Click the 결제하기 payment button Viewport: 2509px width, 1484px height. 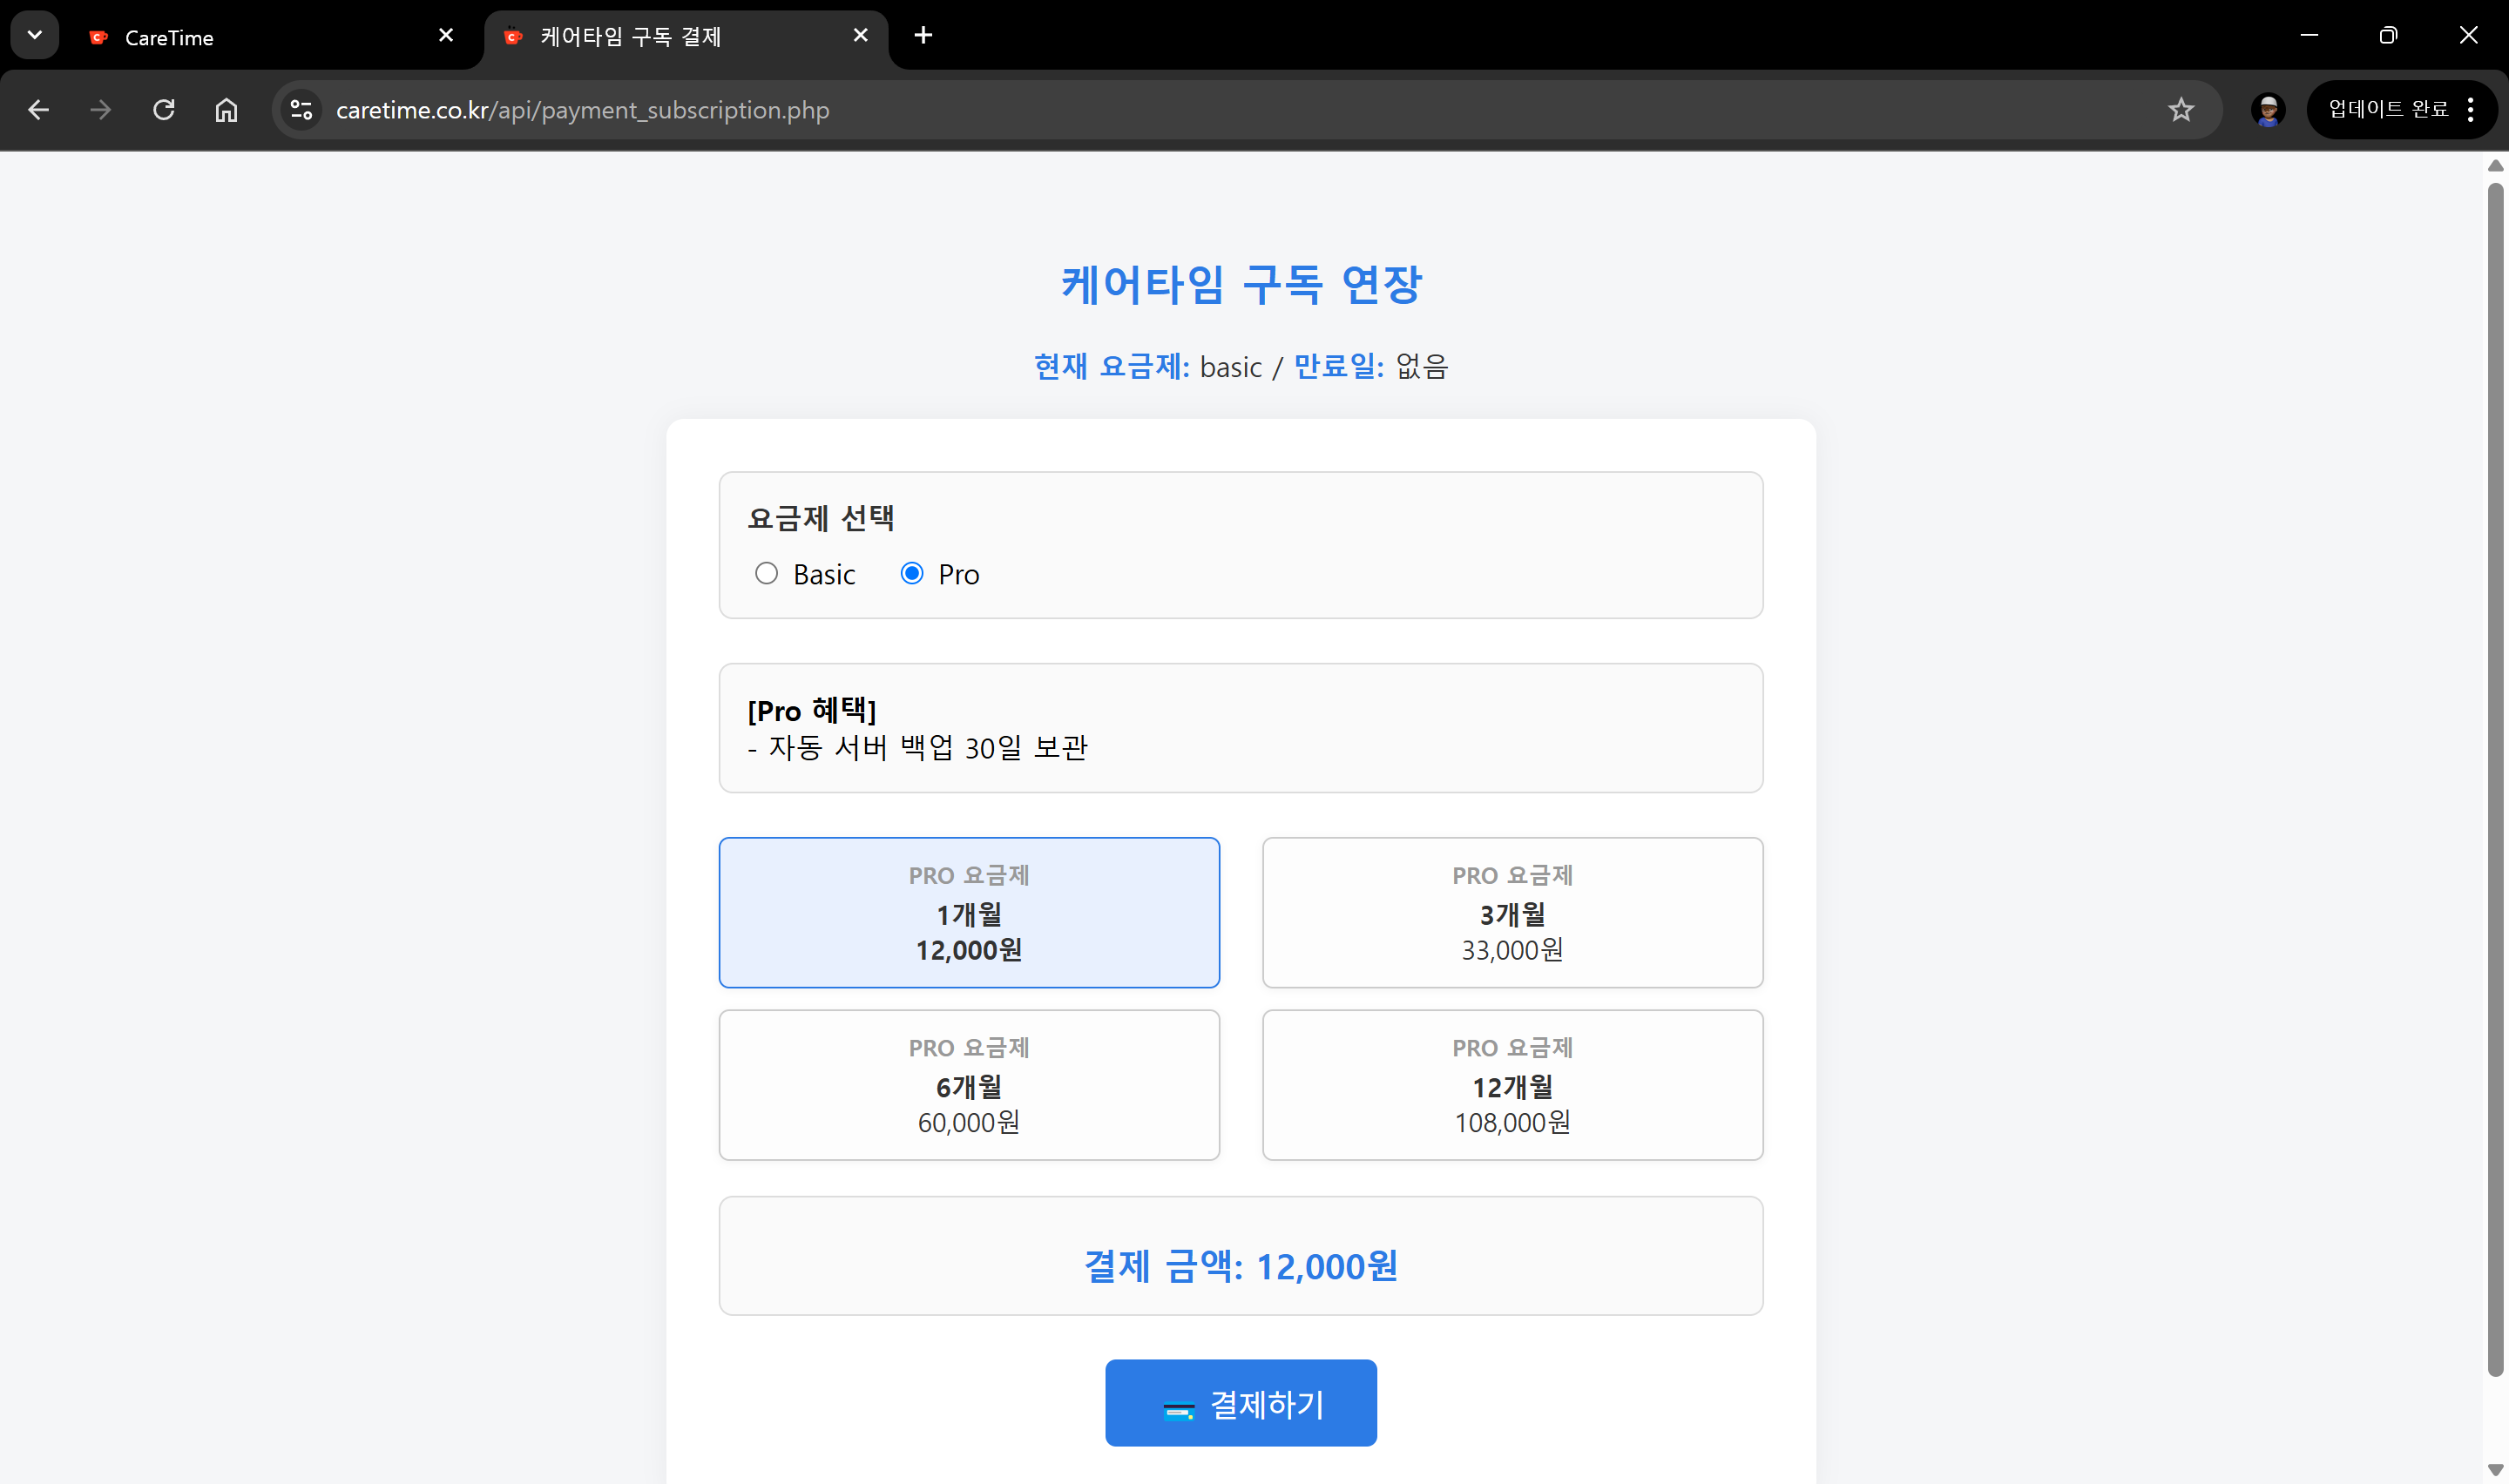click(1241, 1402)
